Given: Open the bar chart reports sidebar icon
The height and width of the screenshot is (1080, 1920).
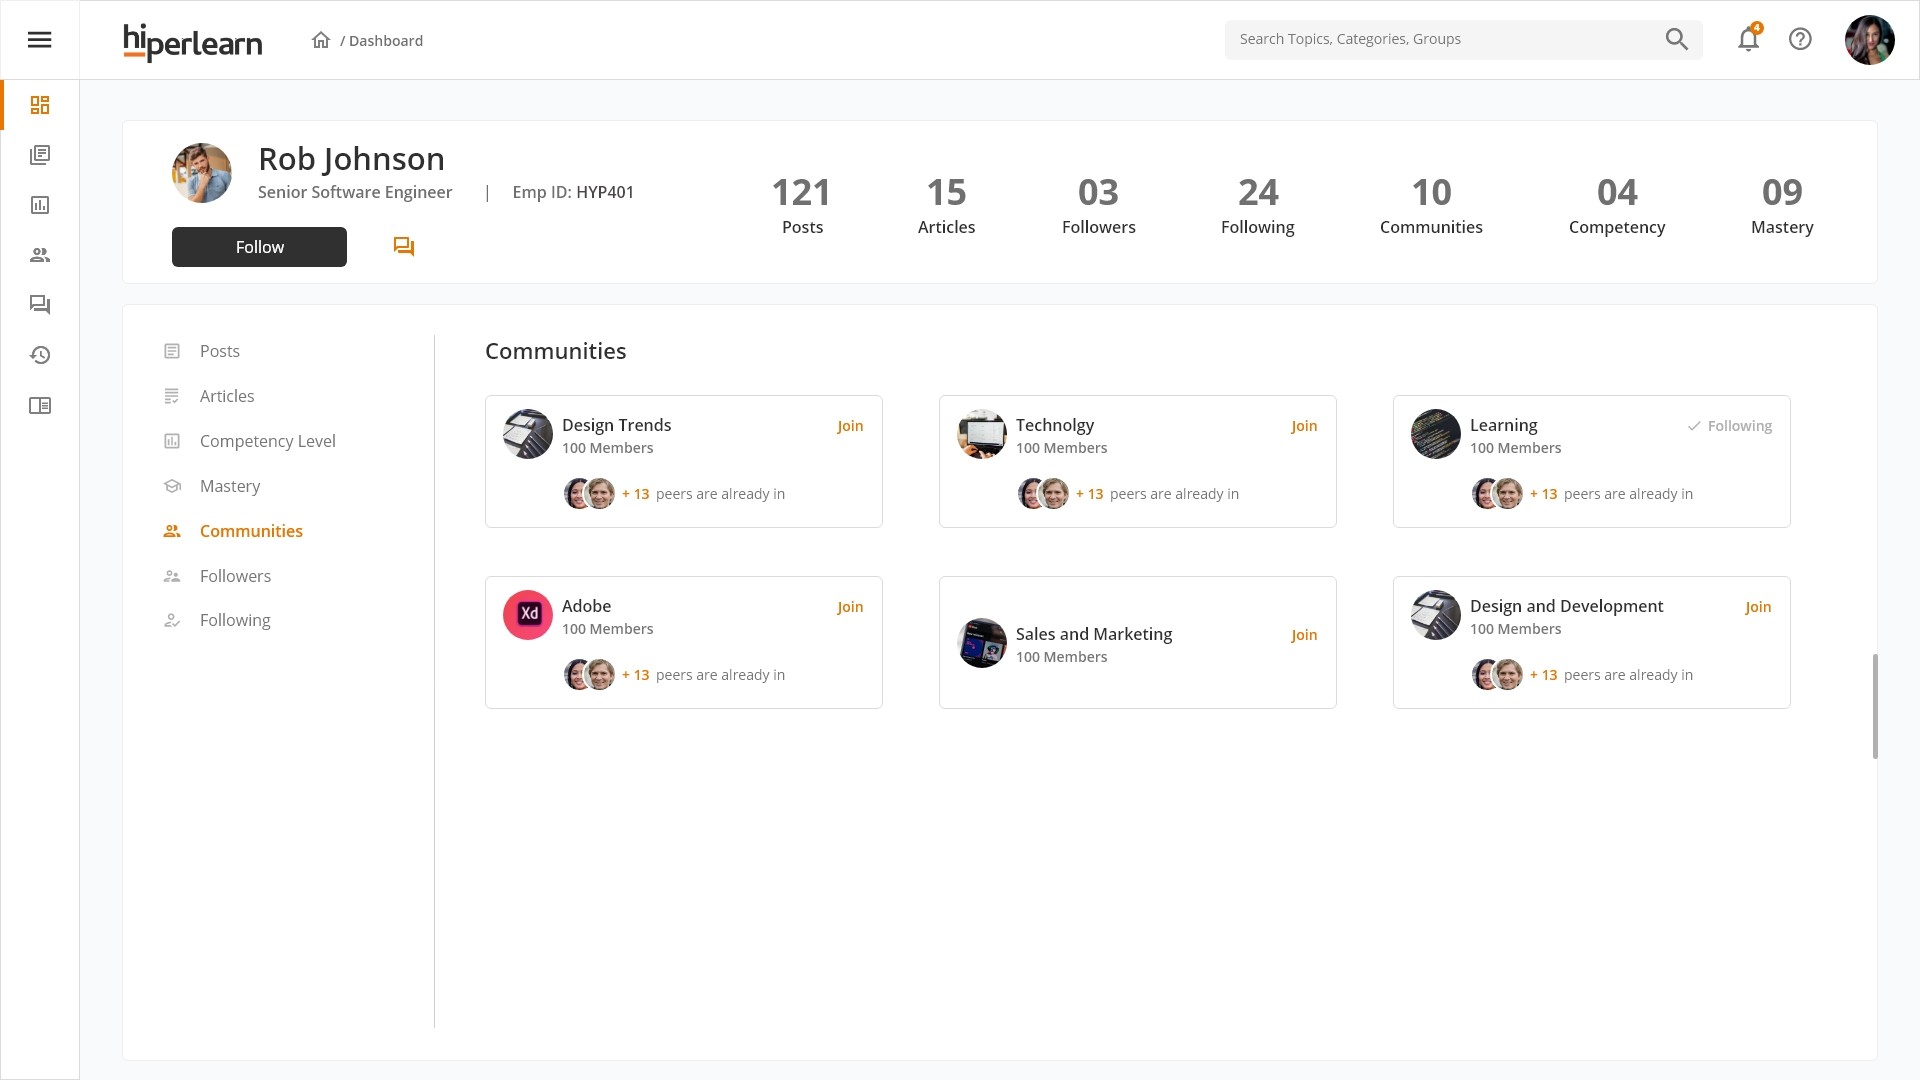Looking at the screenshot, I should [40, 205].
